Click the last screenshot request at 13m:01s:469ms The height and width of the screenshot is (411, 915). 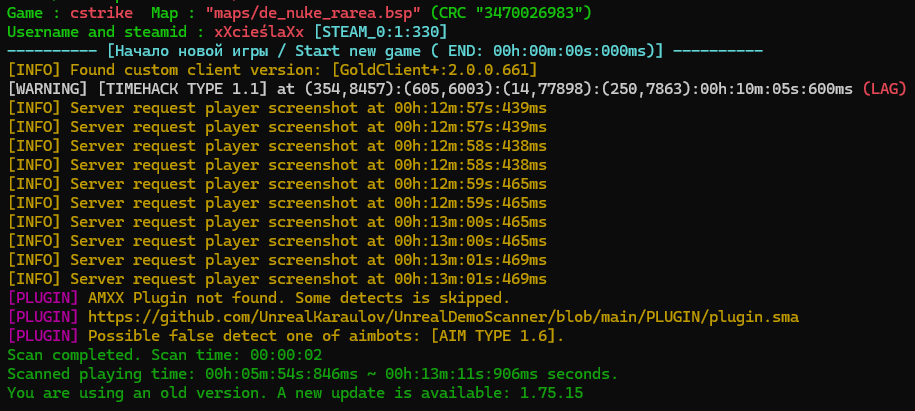point(277,279)
